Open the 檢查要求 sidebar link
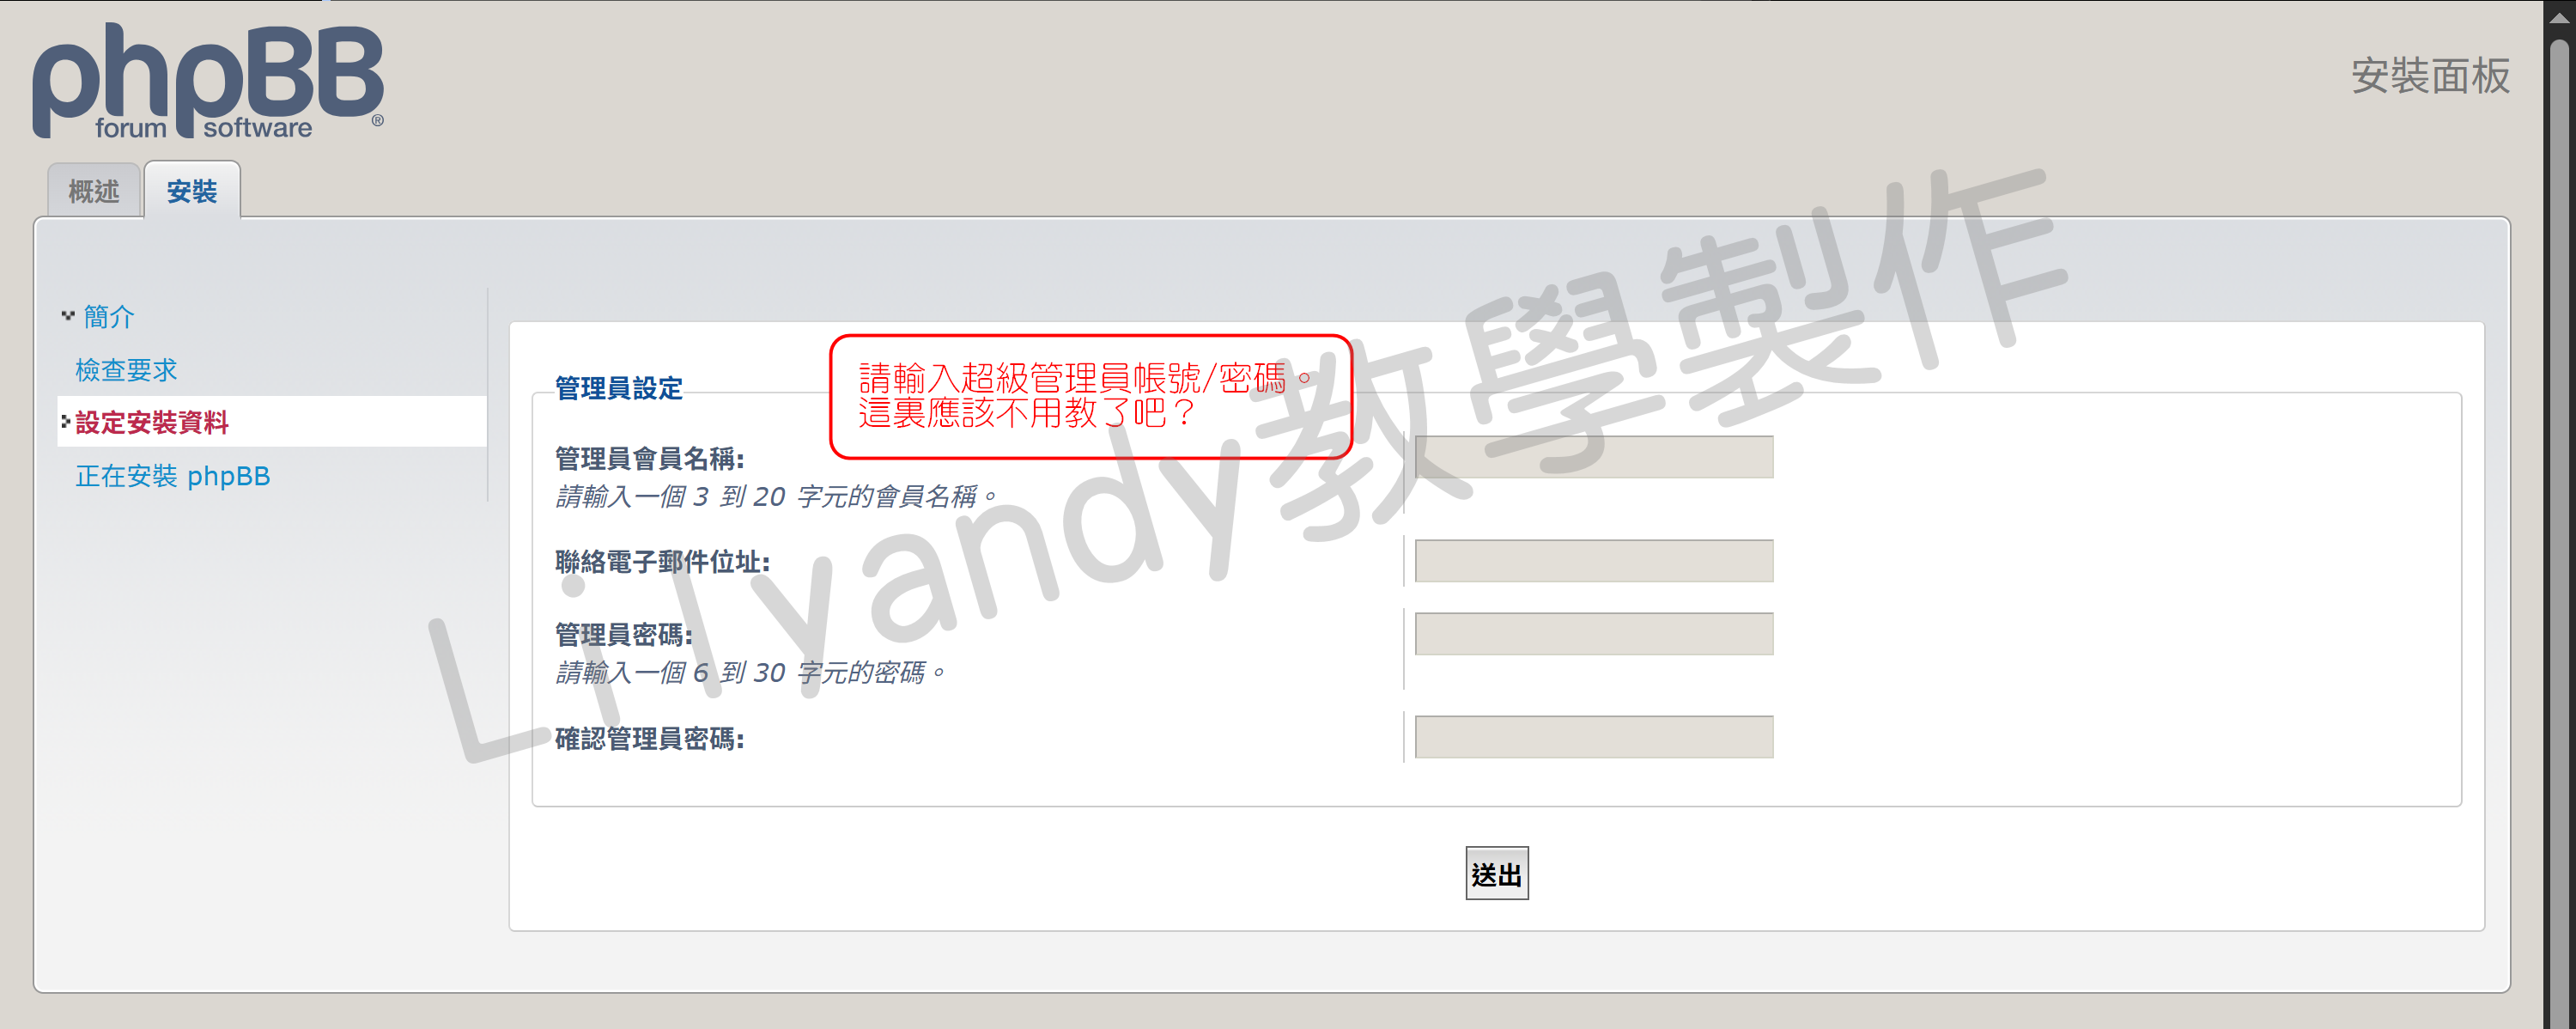2576x1029 pixels. click(126, 370)
